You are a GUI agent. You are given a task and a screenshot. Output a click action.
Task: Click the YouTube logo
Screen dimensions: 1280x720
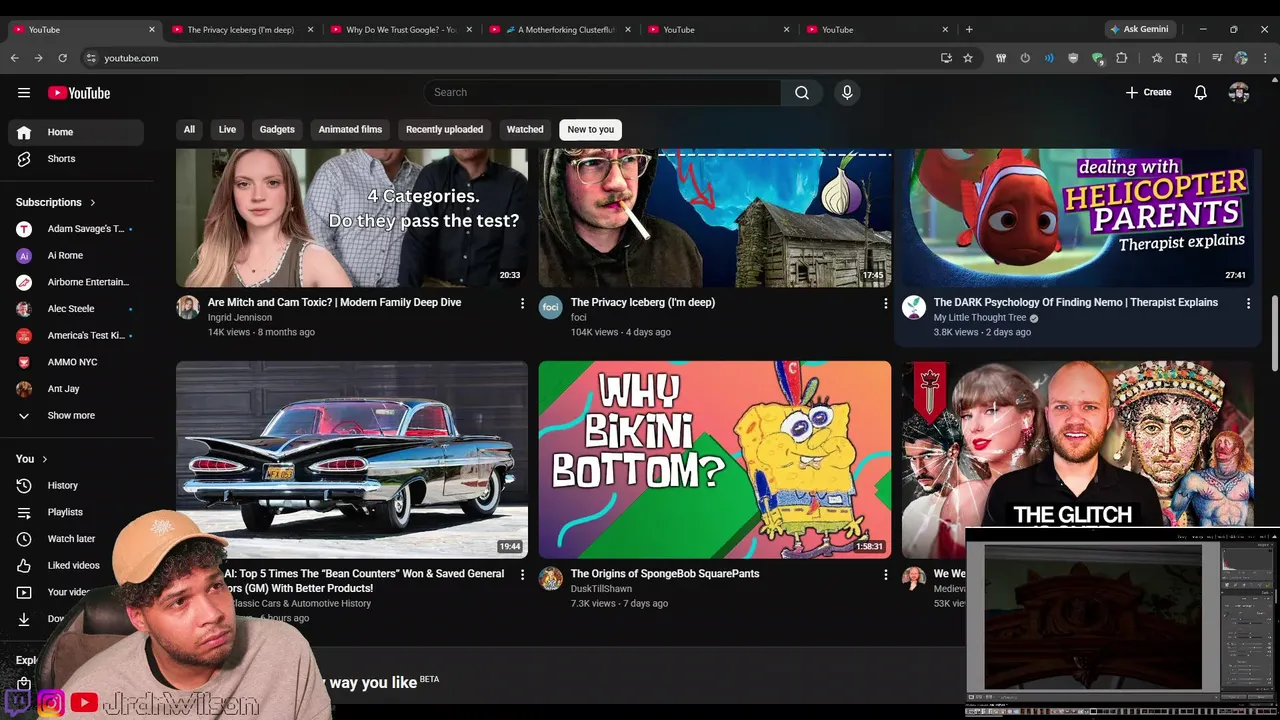pos(79,93)
